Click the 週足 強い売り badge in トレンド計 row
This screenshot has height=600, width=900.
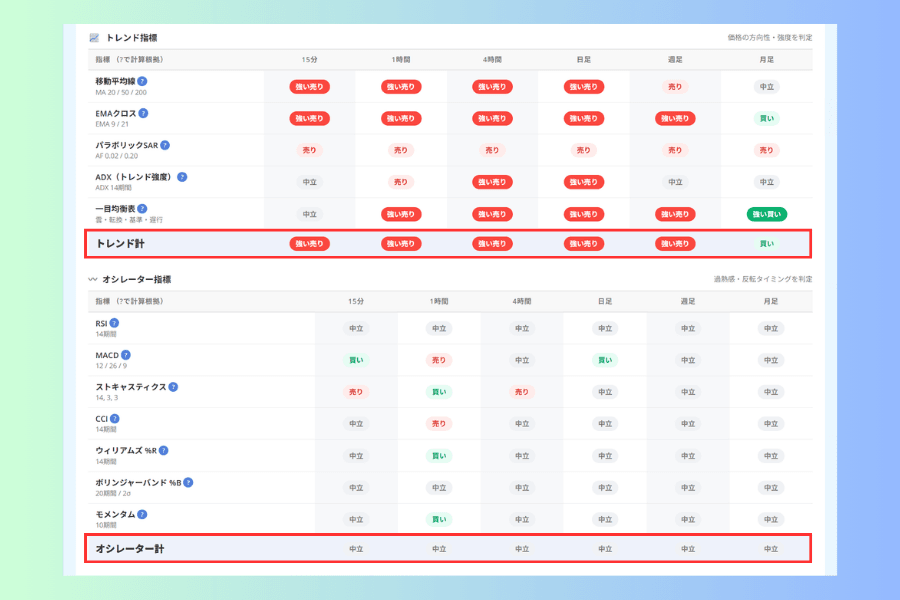675,244
